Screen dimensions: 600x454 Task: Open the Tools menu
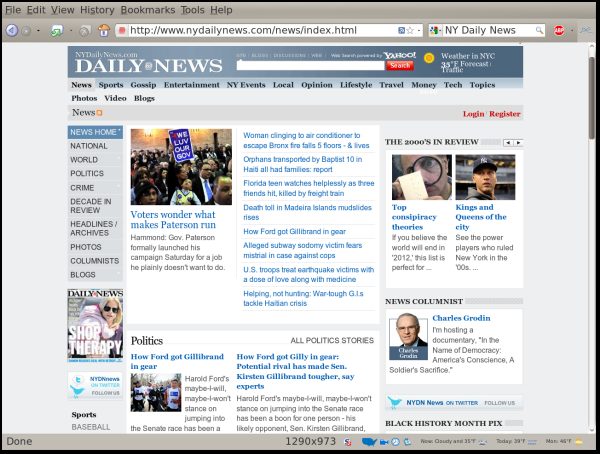coord(192,10)
